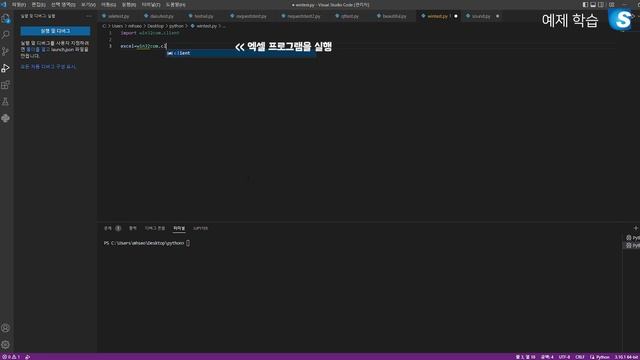Expand wintest.py breadcrumb segment

[x=204, y=26]
